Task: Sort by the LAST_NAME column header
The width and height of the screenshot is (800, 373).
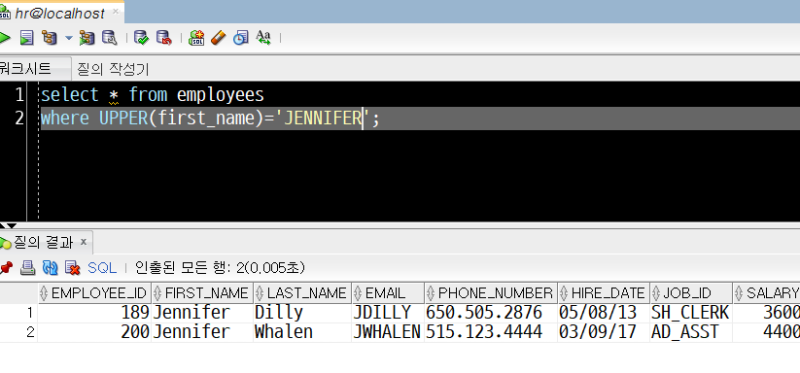Action: coord(302,293)
